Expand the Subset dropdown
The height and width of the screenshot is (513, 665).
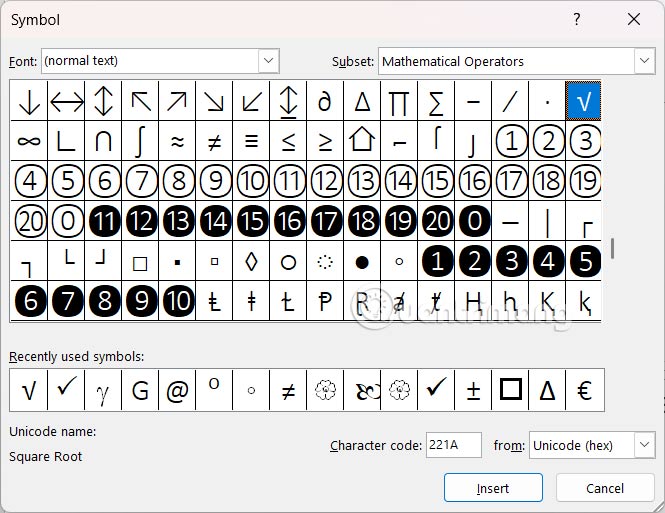(x=643, y=61)
